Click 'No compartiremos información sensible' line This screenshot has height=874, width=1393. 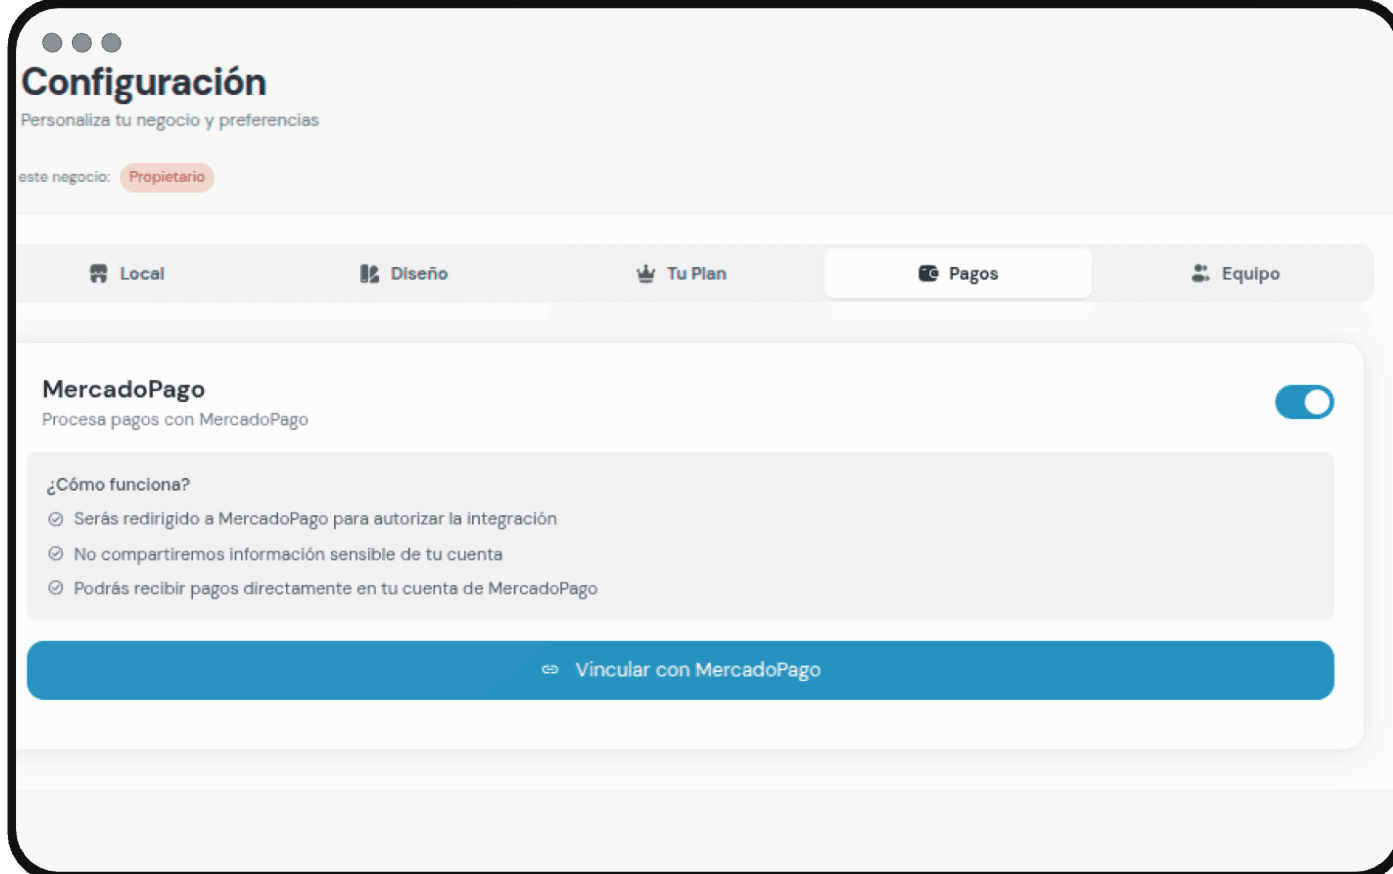click(288, 554)
